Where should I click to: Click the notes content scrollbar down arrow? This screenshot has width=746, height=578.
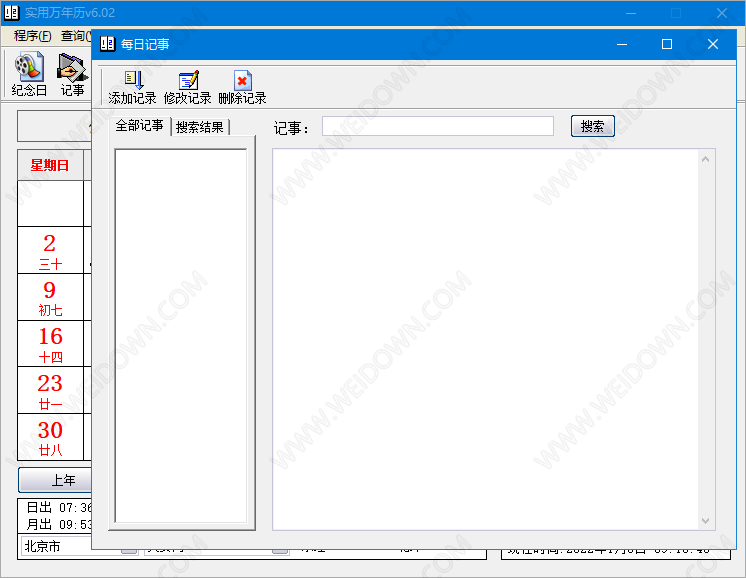(x=707, y=521)
